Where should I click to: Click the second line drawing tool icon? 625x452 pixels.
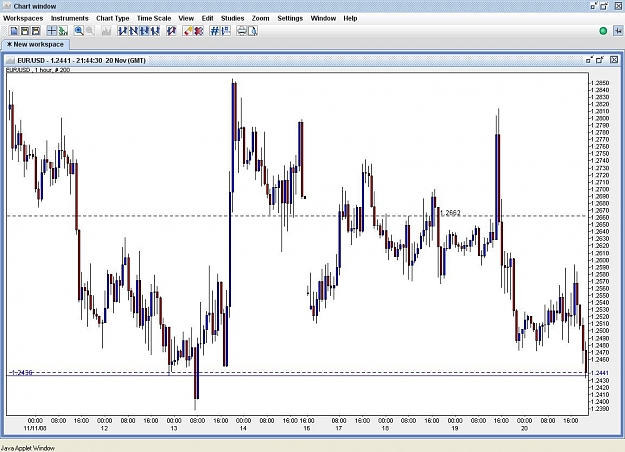133,31
